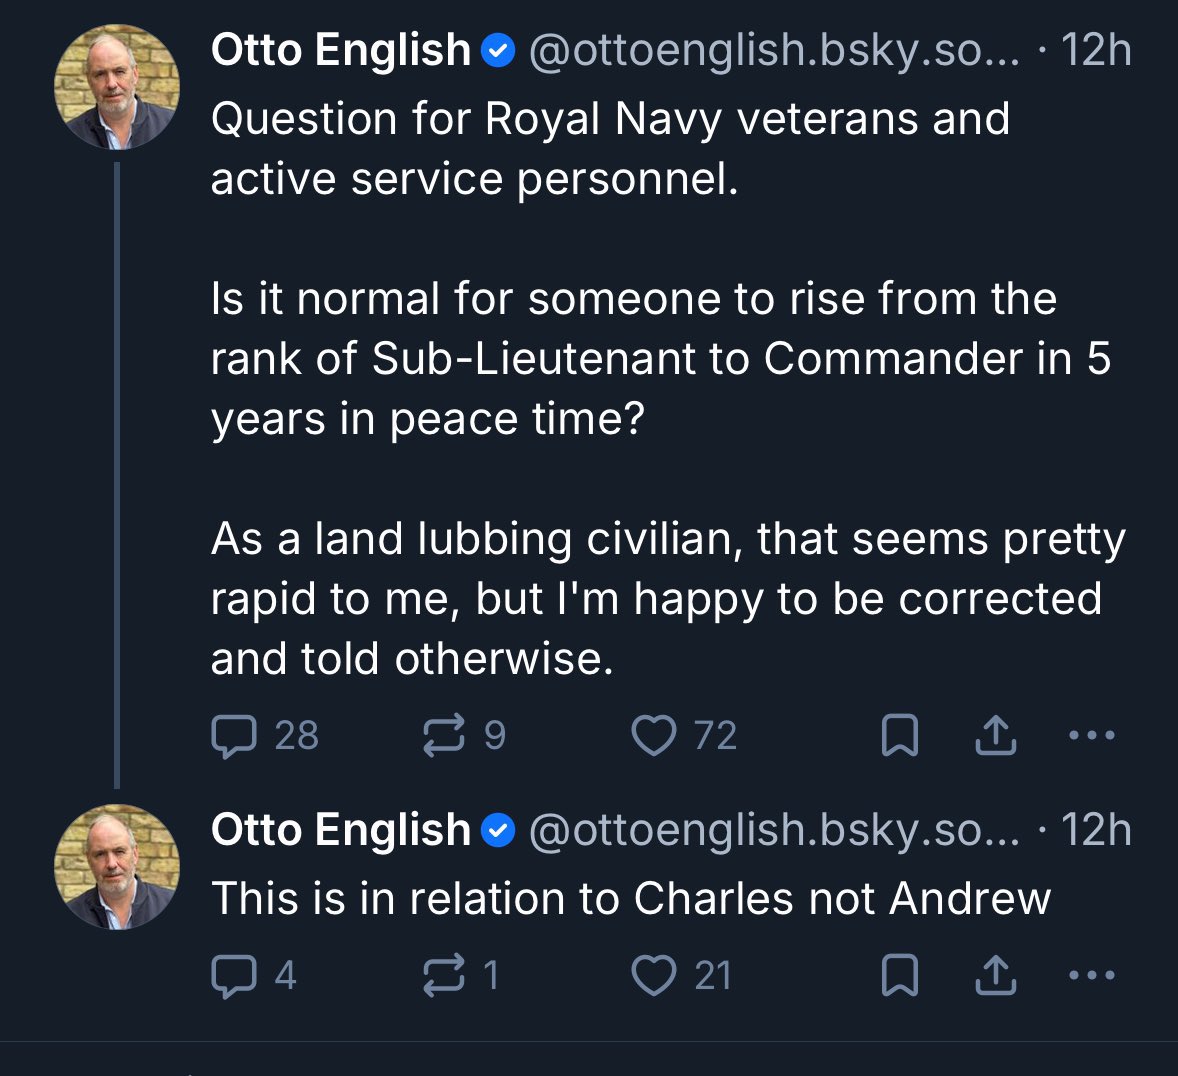
Task: Open Otto English display name, first post
Action: click(x=341, y=50)
